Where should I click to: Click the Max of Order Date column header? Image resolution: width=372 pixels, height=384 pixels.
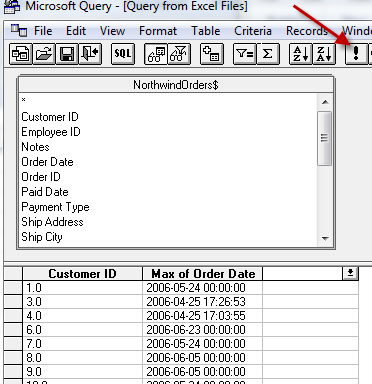tap(203, 274)
